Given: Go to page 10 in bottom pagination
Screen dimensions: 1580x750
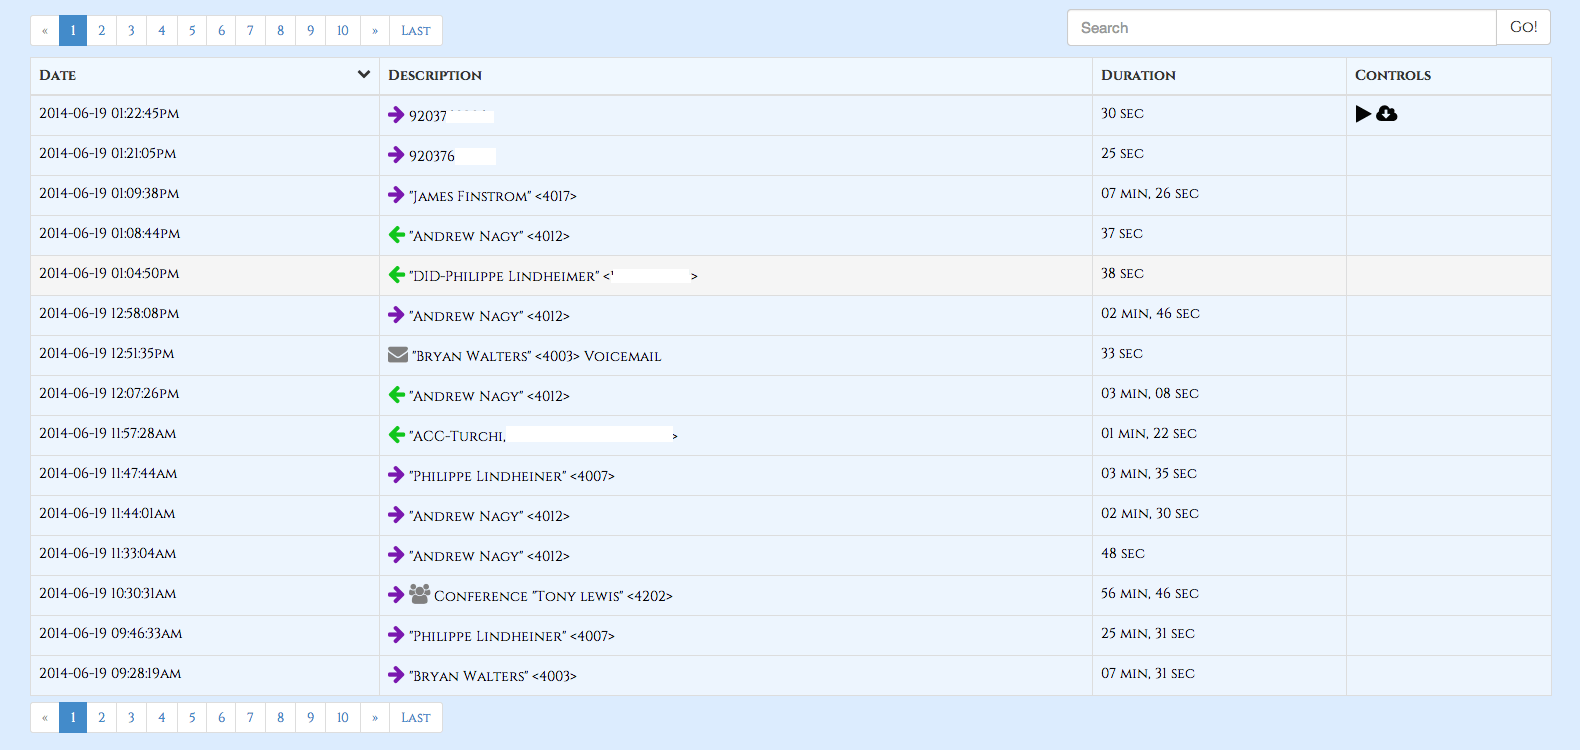Looking at the screenshot, I should [x=342, y=718].
